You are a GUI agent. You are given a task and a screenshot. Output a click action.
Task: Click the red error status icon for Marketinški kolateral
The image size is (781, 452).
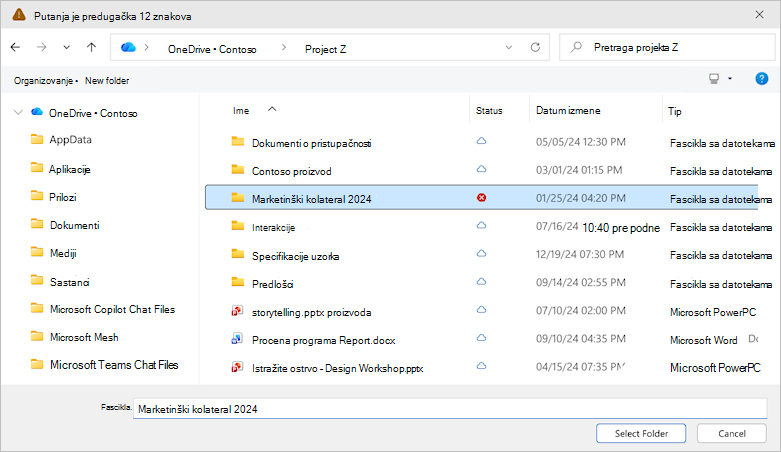click(x=481, y=198)
